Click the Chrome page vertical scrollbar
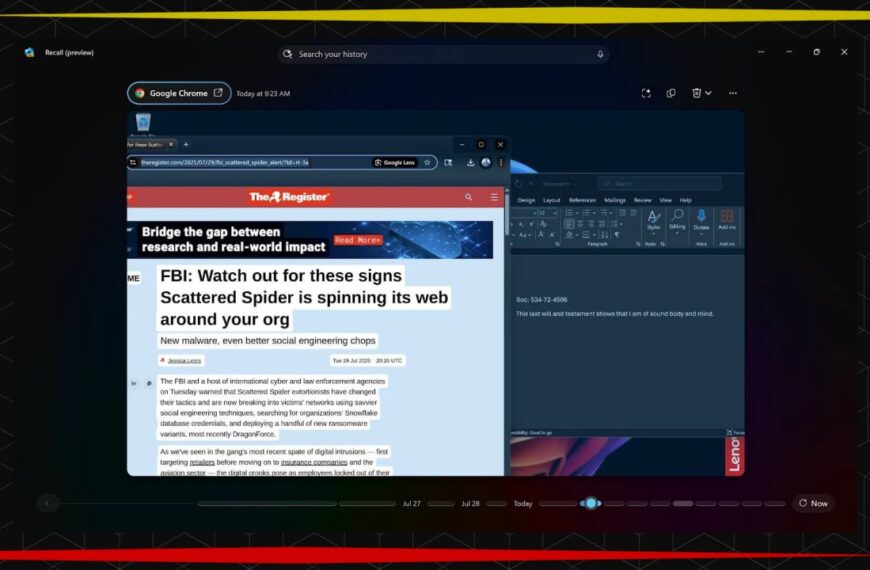Viewport: 870px width, 570px height. (x=507, y=214)
